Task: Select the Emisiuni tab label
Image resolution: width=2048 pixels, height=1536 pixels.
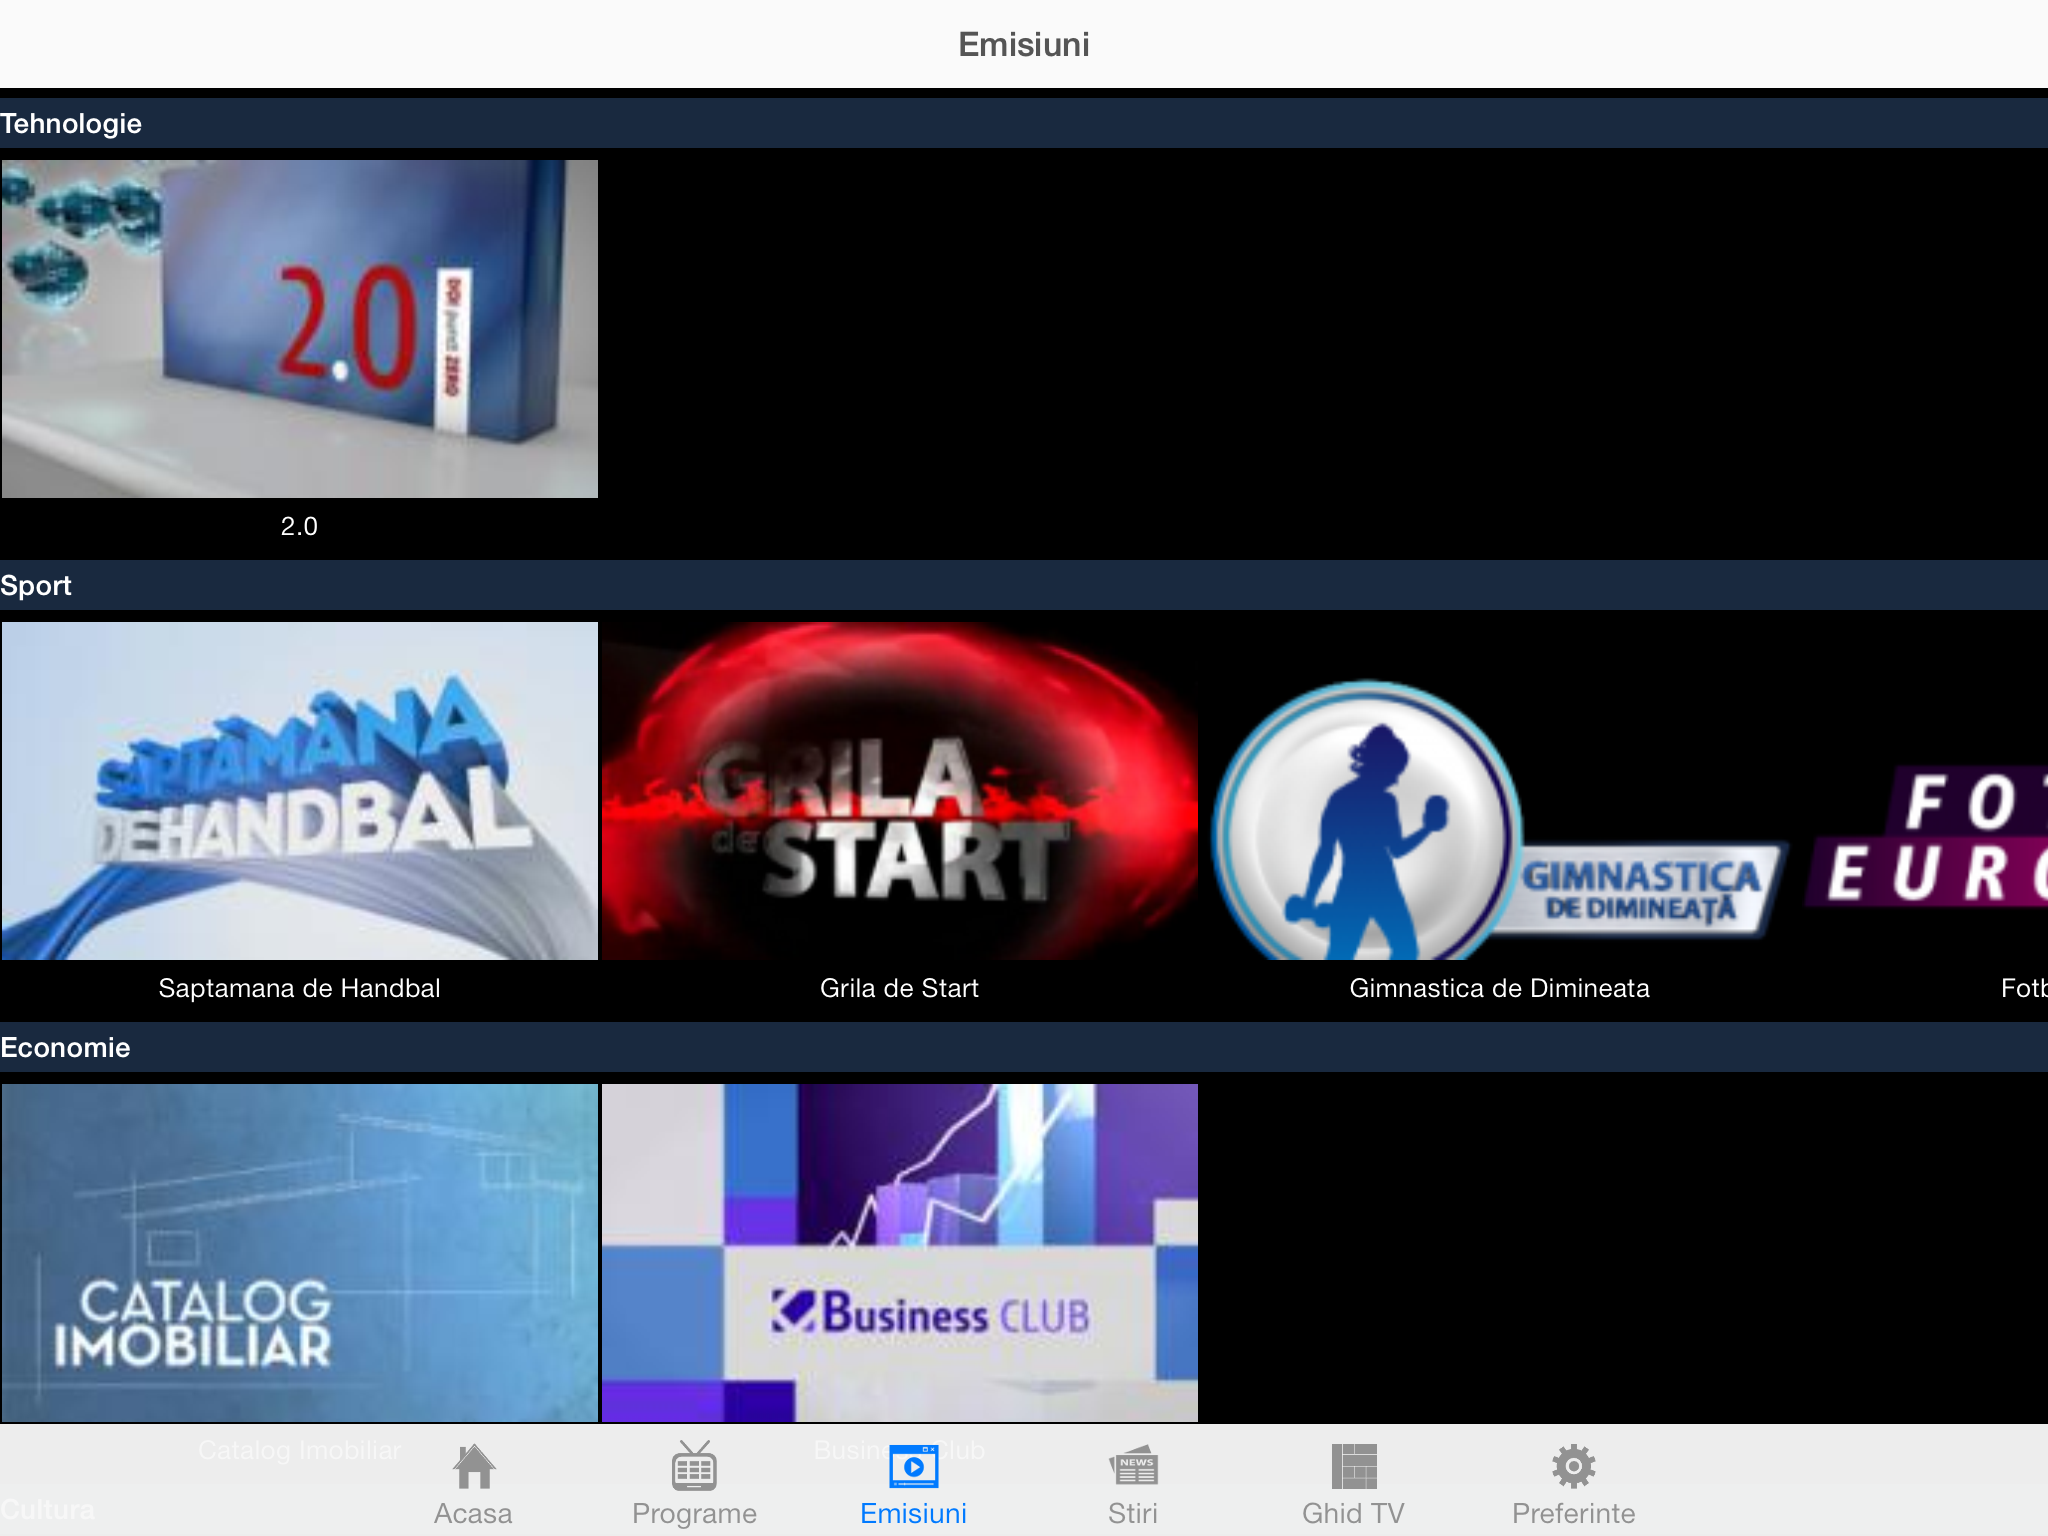Action: point(913,1513)
